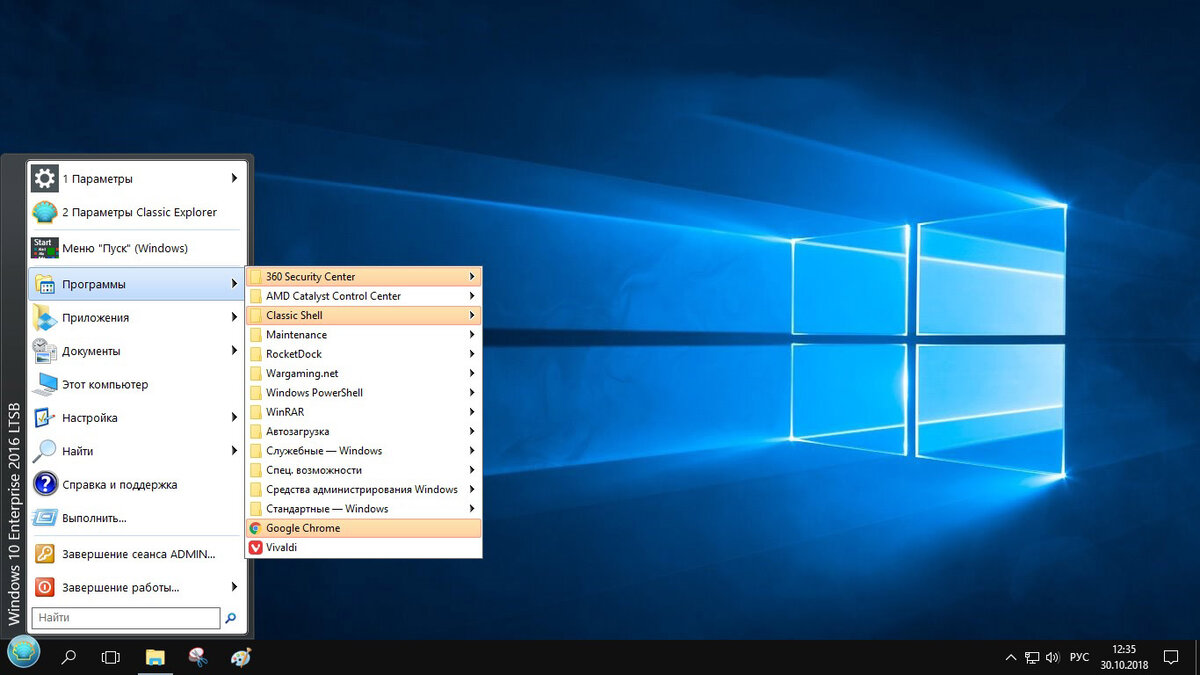The width and height of the screenshot is (1200, 675).
Task: Click the Приложения icon
Action: pos(45,318)
